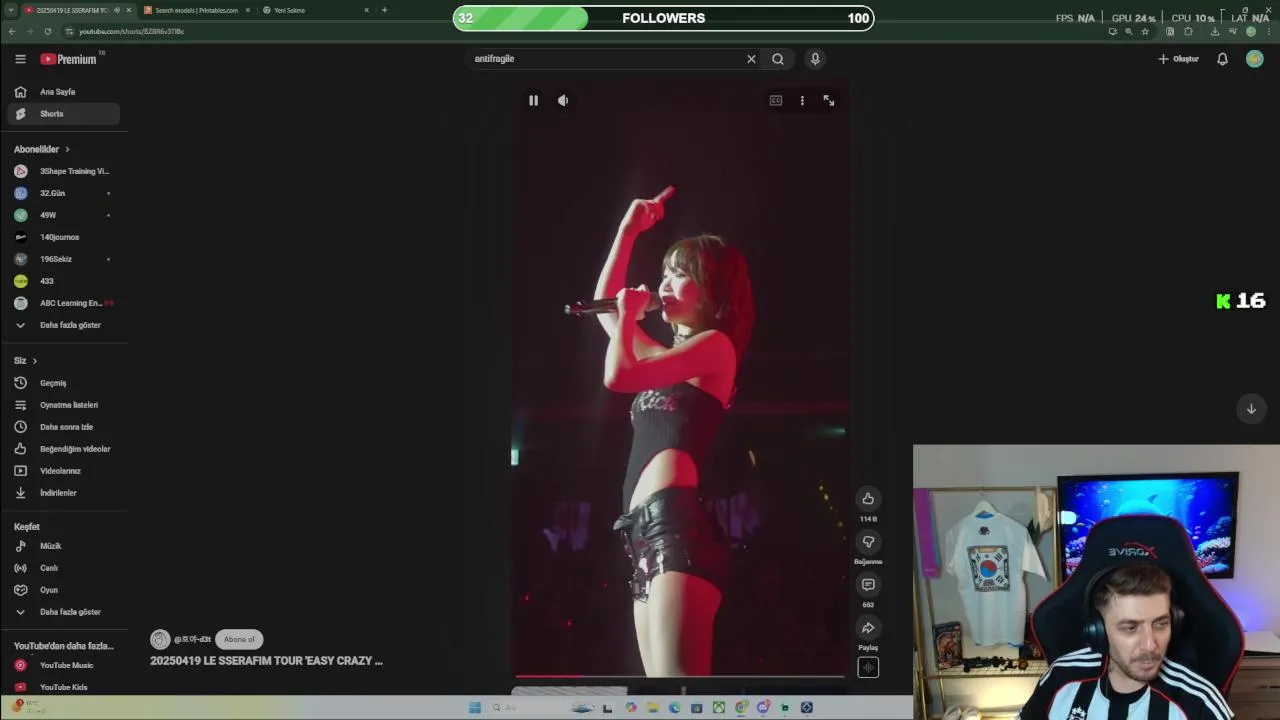Open YouTube Music link
1280x720 pixels.
[x=64, y=665]
